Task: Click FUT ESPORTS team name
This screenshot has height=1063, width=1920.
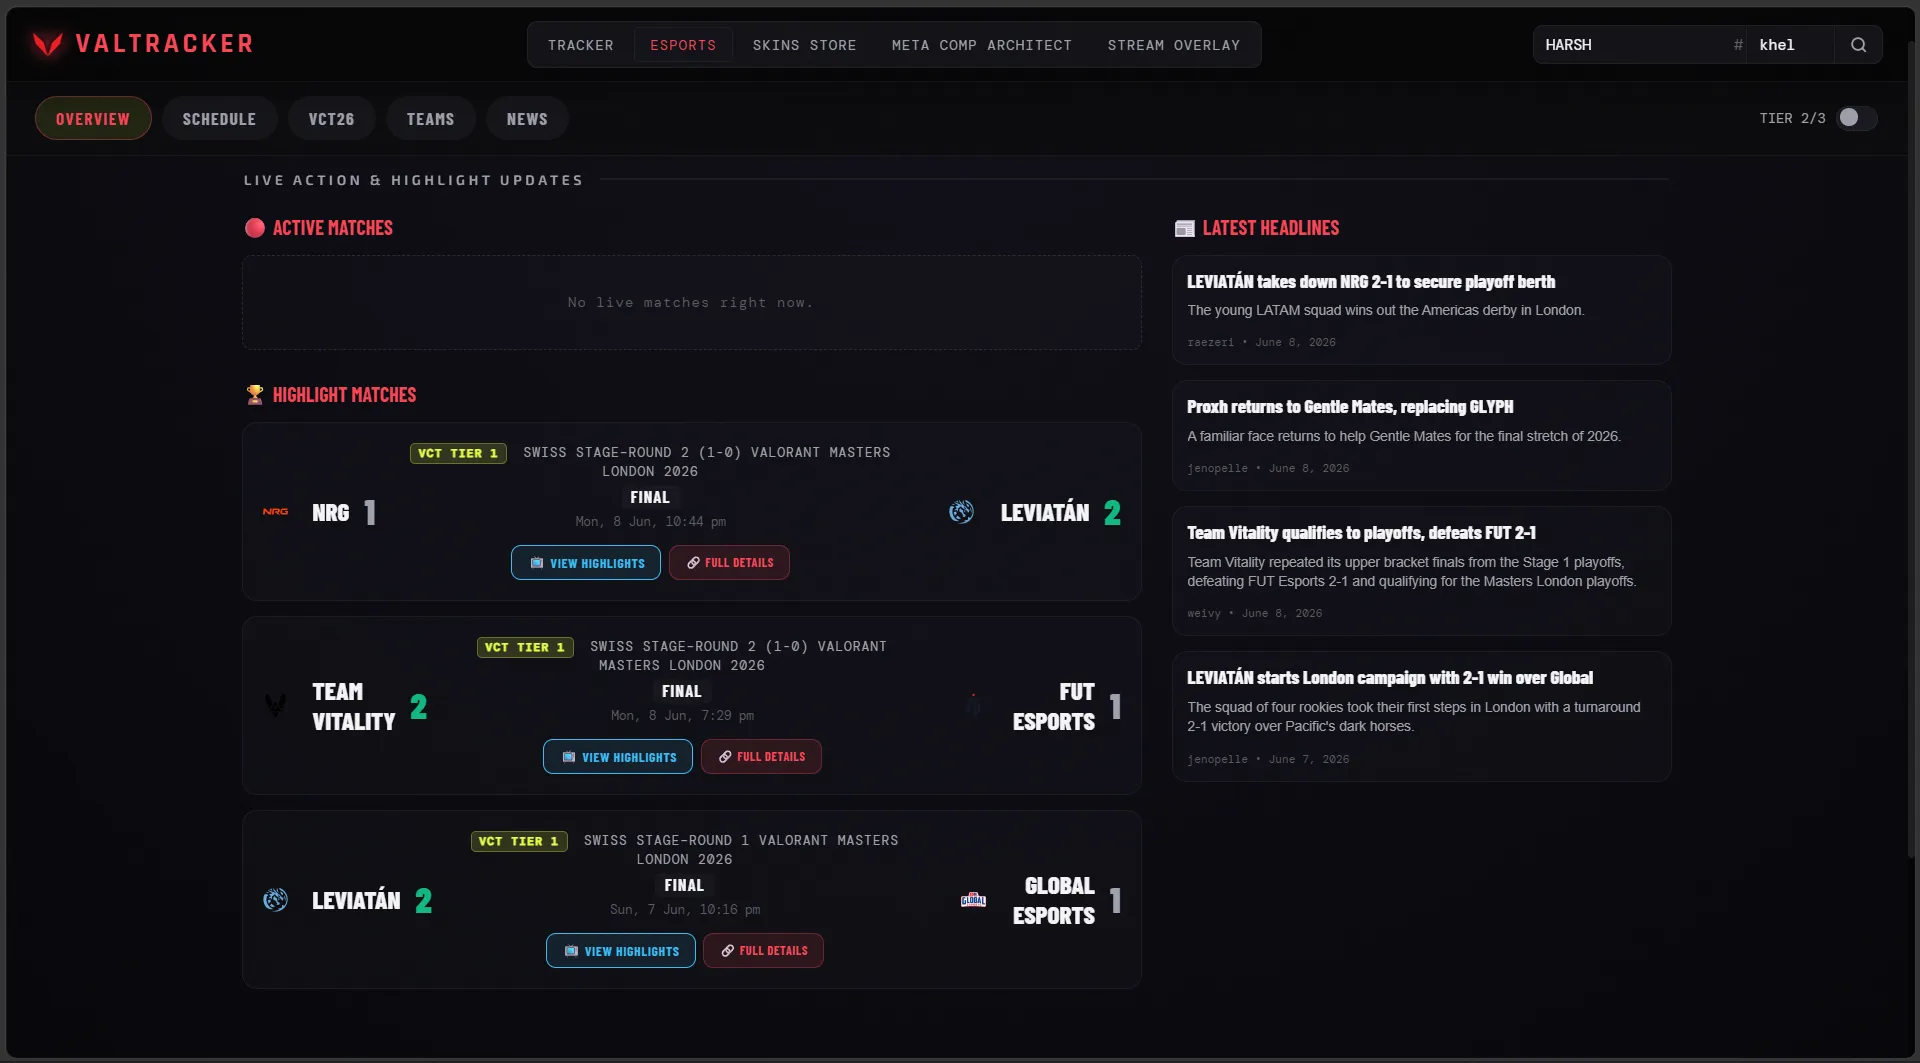Action: tap(1053, 706)
